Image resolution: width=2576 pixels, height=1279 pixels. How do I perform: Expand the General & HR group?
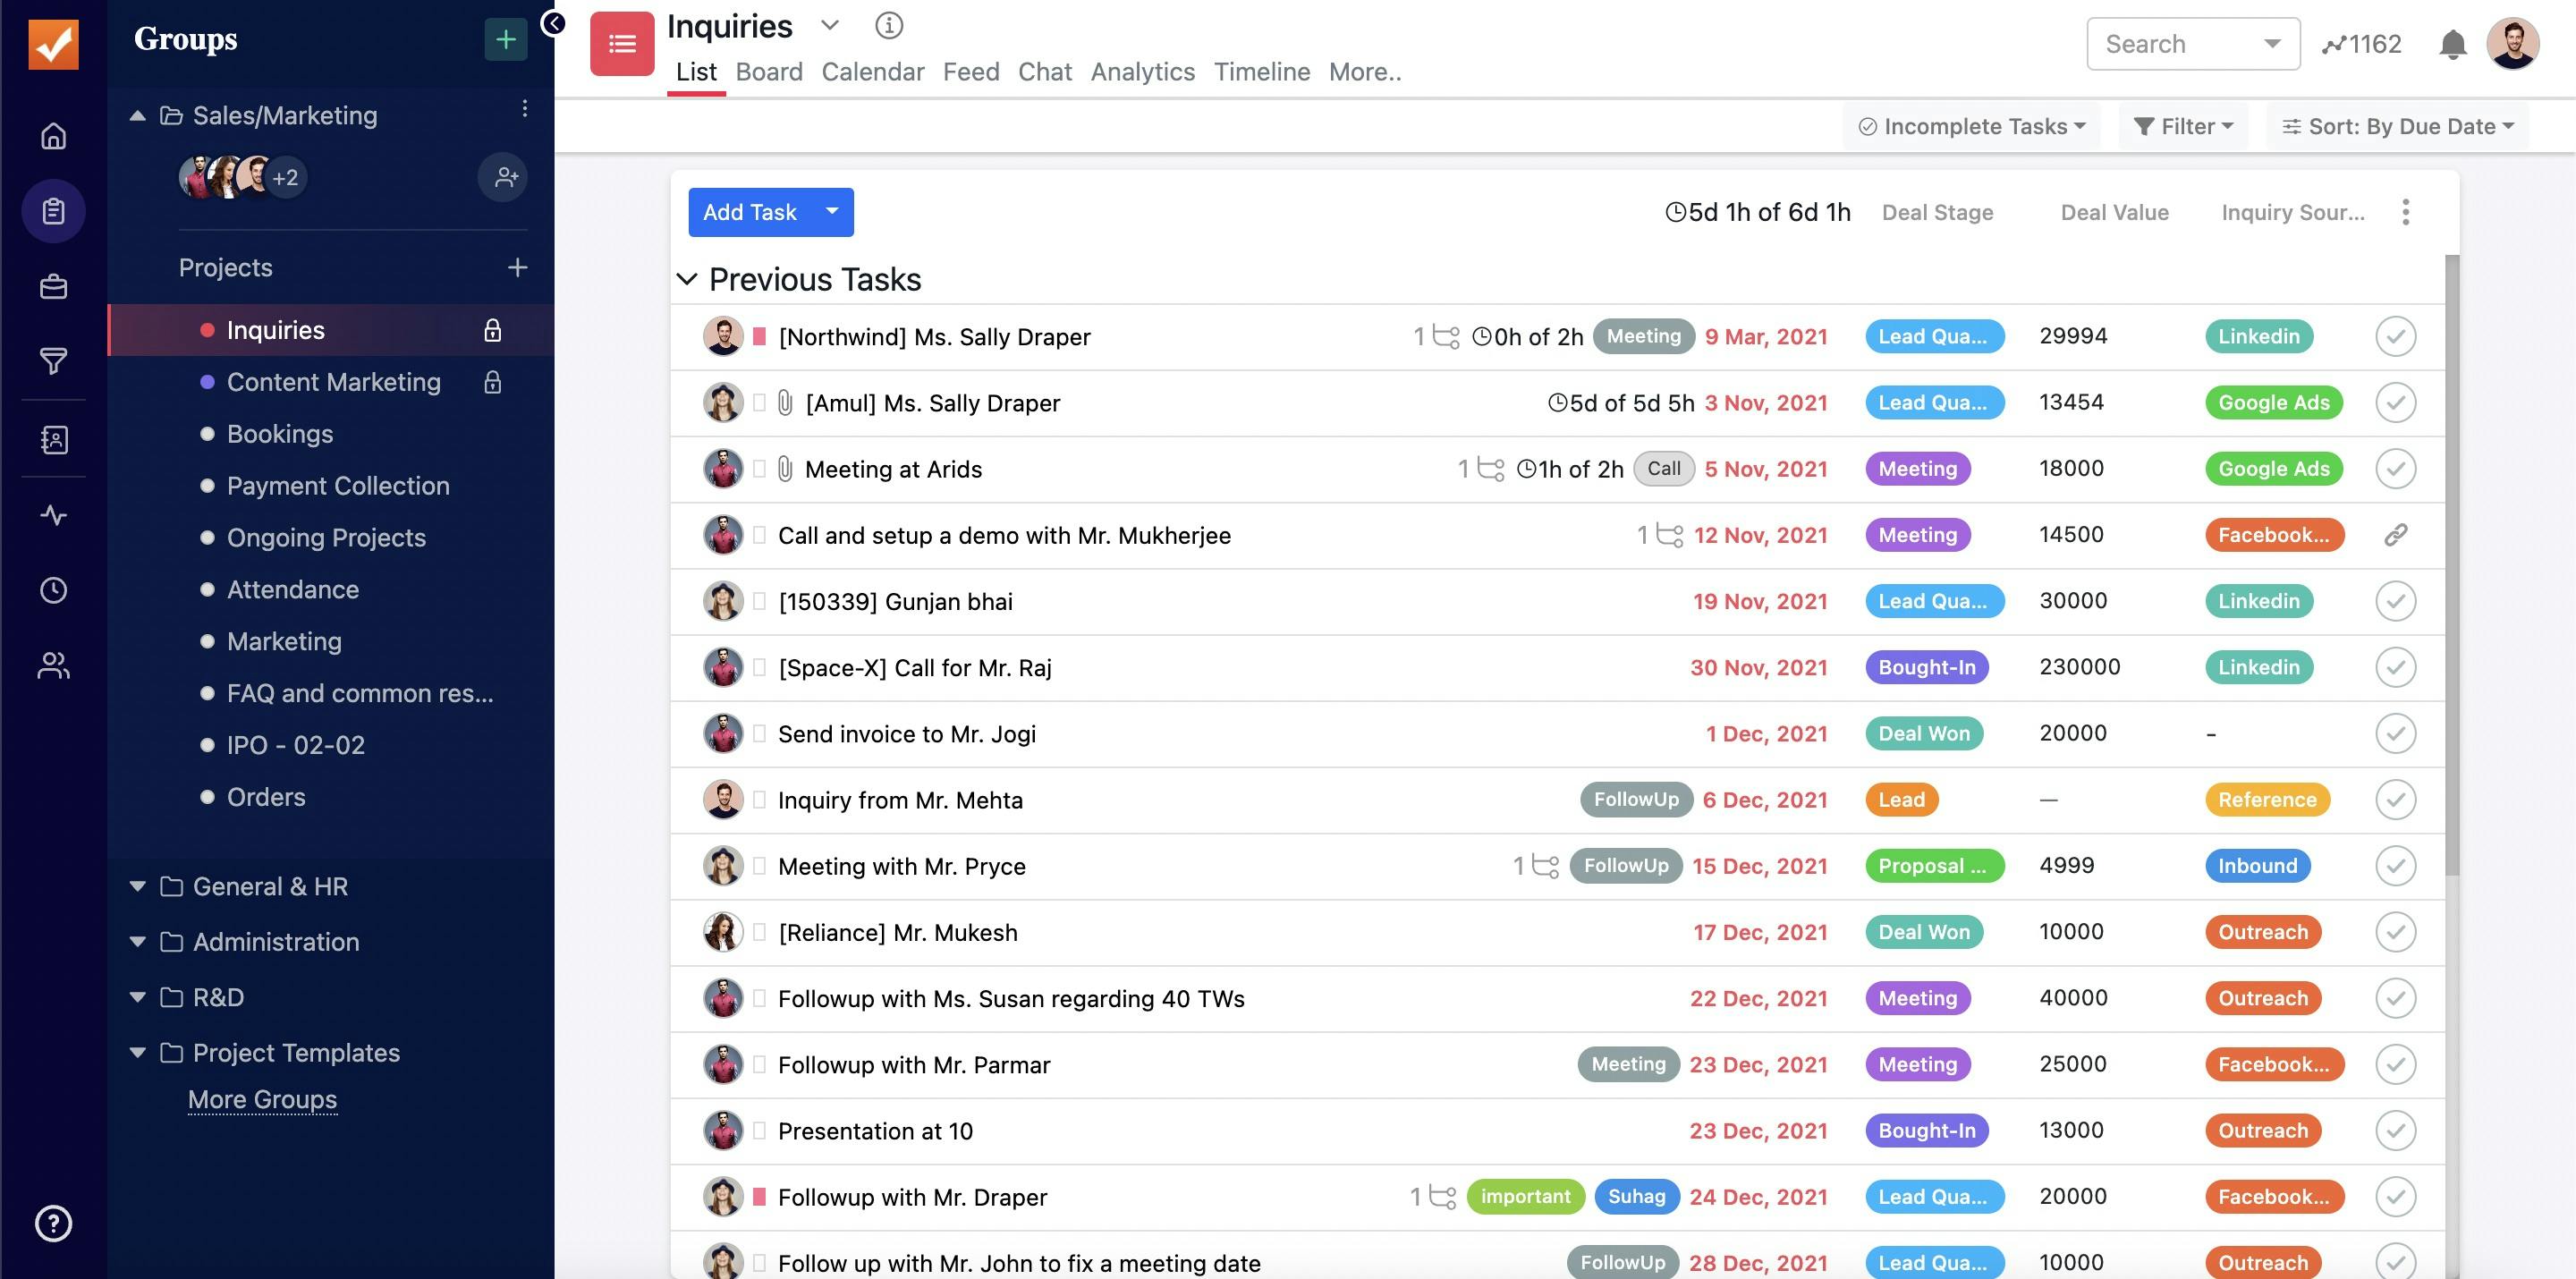(x=138, y=886)
